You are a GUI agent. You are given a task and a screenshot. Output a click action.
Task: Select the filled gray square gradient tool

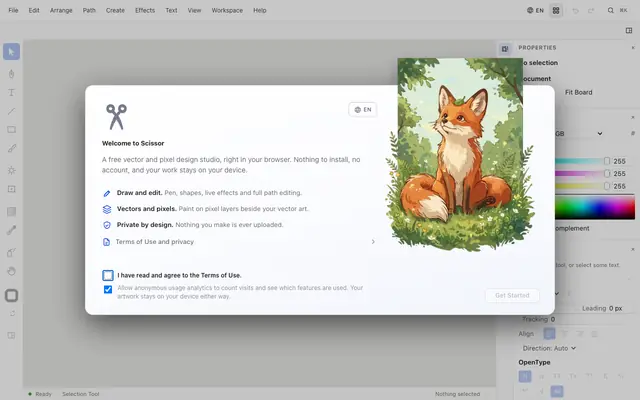pyautogui.click(x=11, y=211)
